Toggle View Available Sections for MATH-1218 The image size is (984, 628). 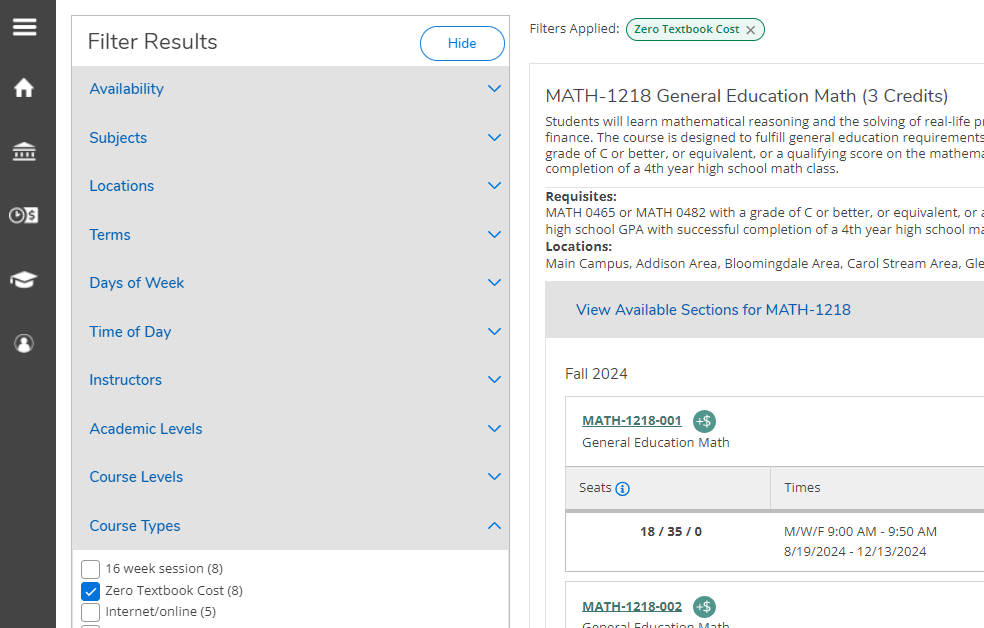click(x=713, y=310)
